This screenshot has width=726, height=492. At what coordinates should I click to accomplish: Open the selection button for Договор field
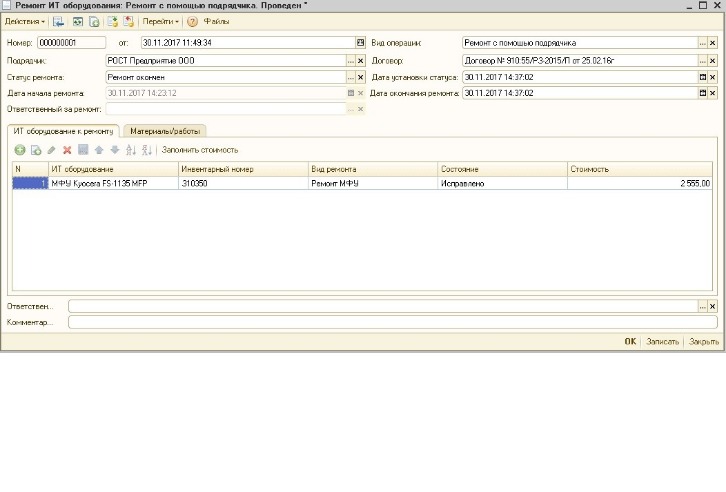click(x=702, y=61)
